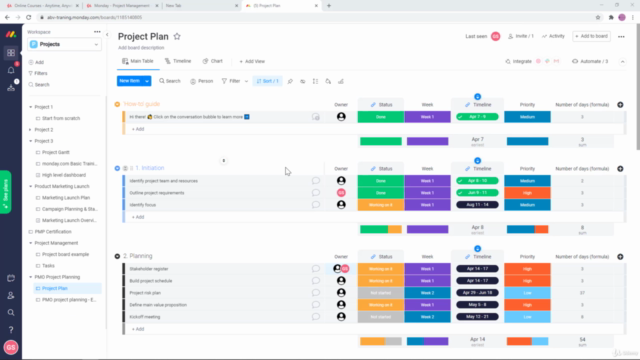The image size is (640, 360).
Task: Open the inbox tray icon
Action: click(11, 87)
